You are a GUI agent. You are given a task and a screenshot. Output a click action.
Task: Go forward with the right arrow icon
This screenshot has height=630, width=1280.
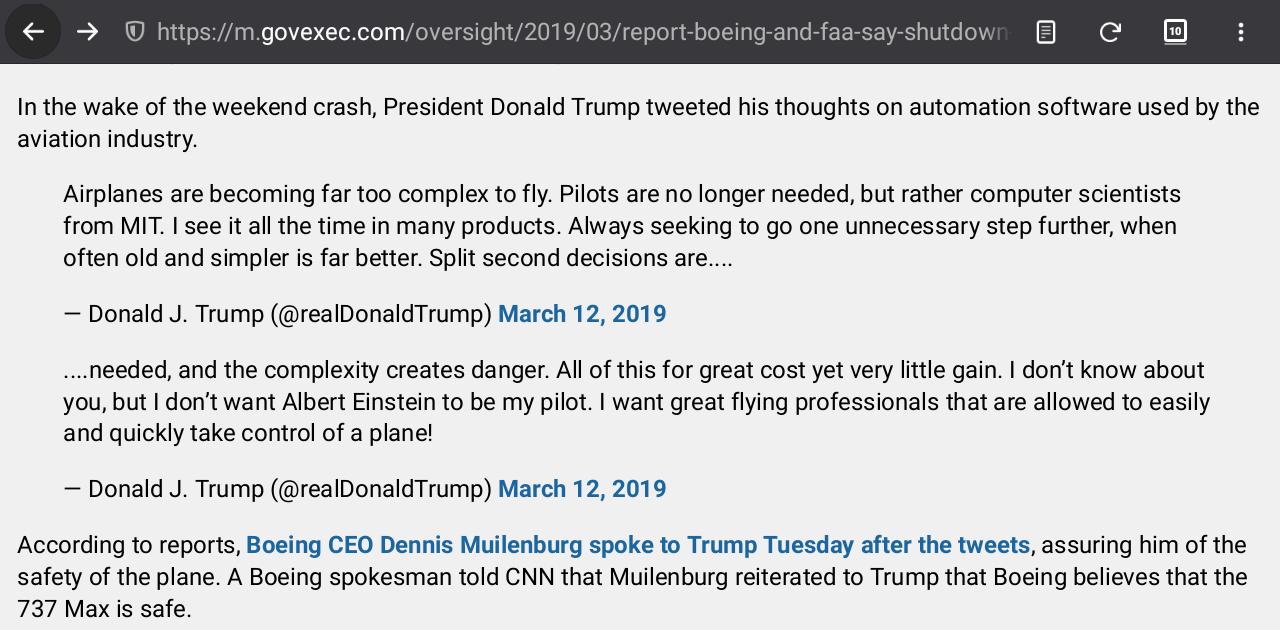click(88, 32)
